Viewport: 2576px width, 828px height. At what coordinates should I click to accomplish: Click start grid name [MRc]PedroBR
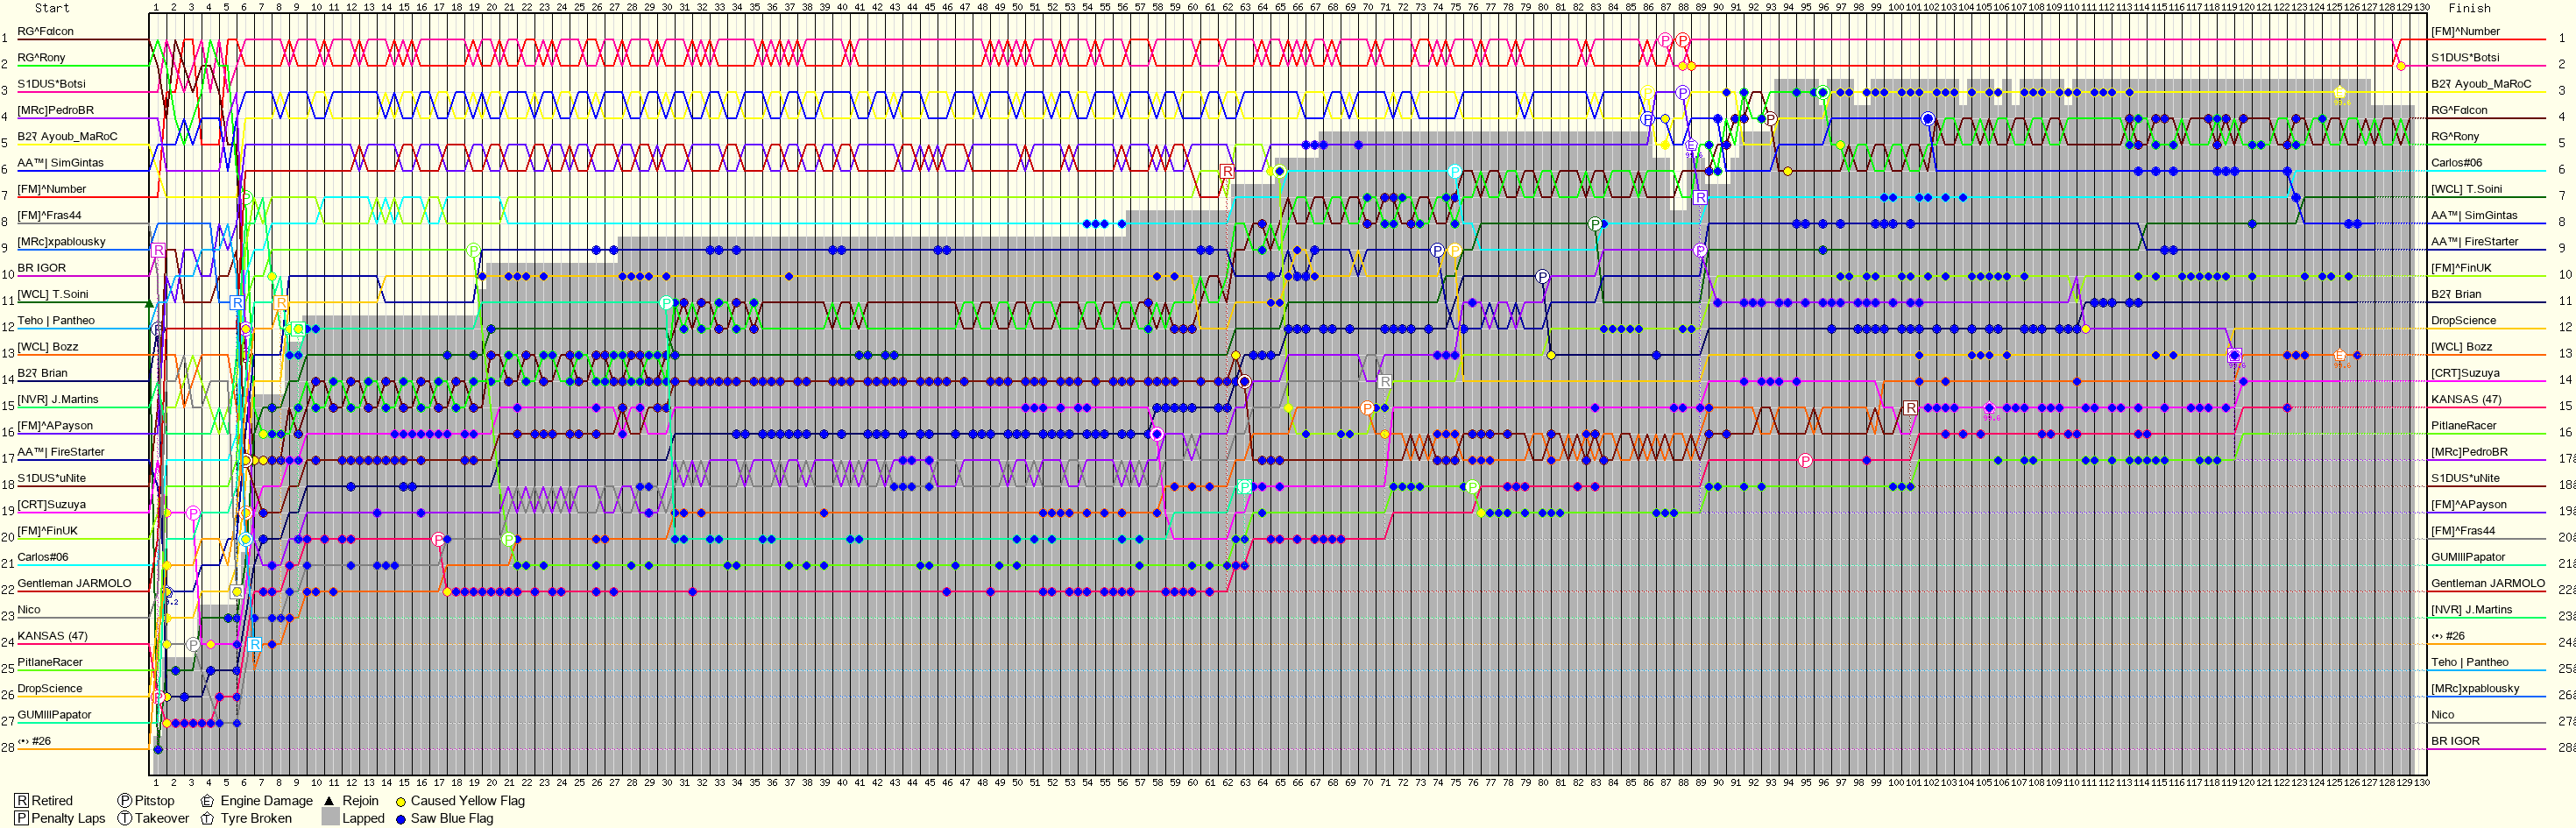[x=55, y=110]
